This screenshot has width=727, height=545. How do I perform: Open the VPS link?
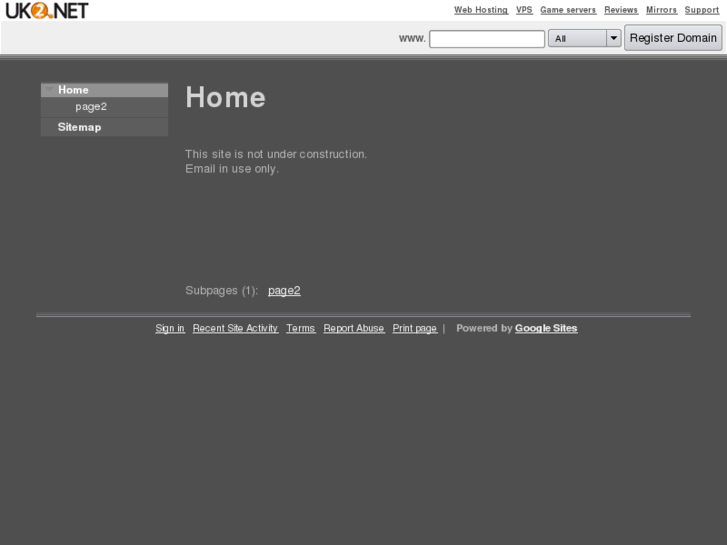coord(524,10)
